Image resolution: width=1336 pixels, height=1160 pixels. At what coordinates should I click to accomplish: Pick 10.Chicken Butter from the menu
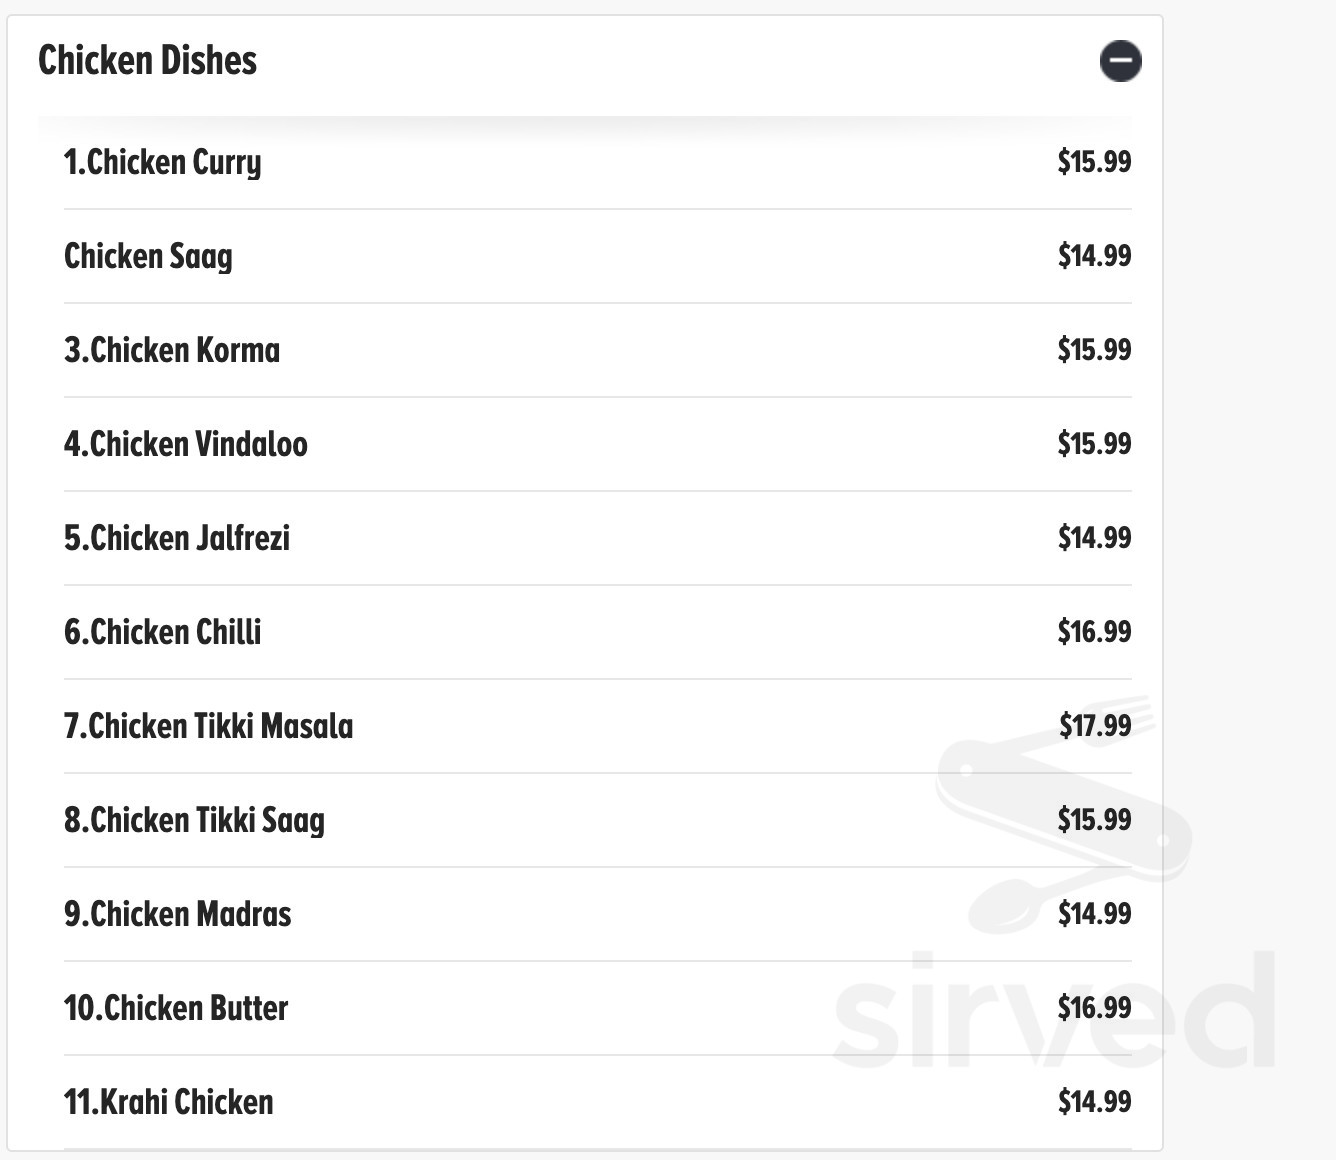click(176, 1008)
